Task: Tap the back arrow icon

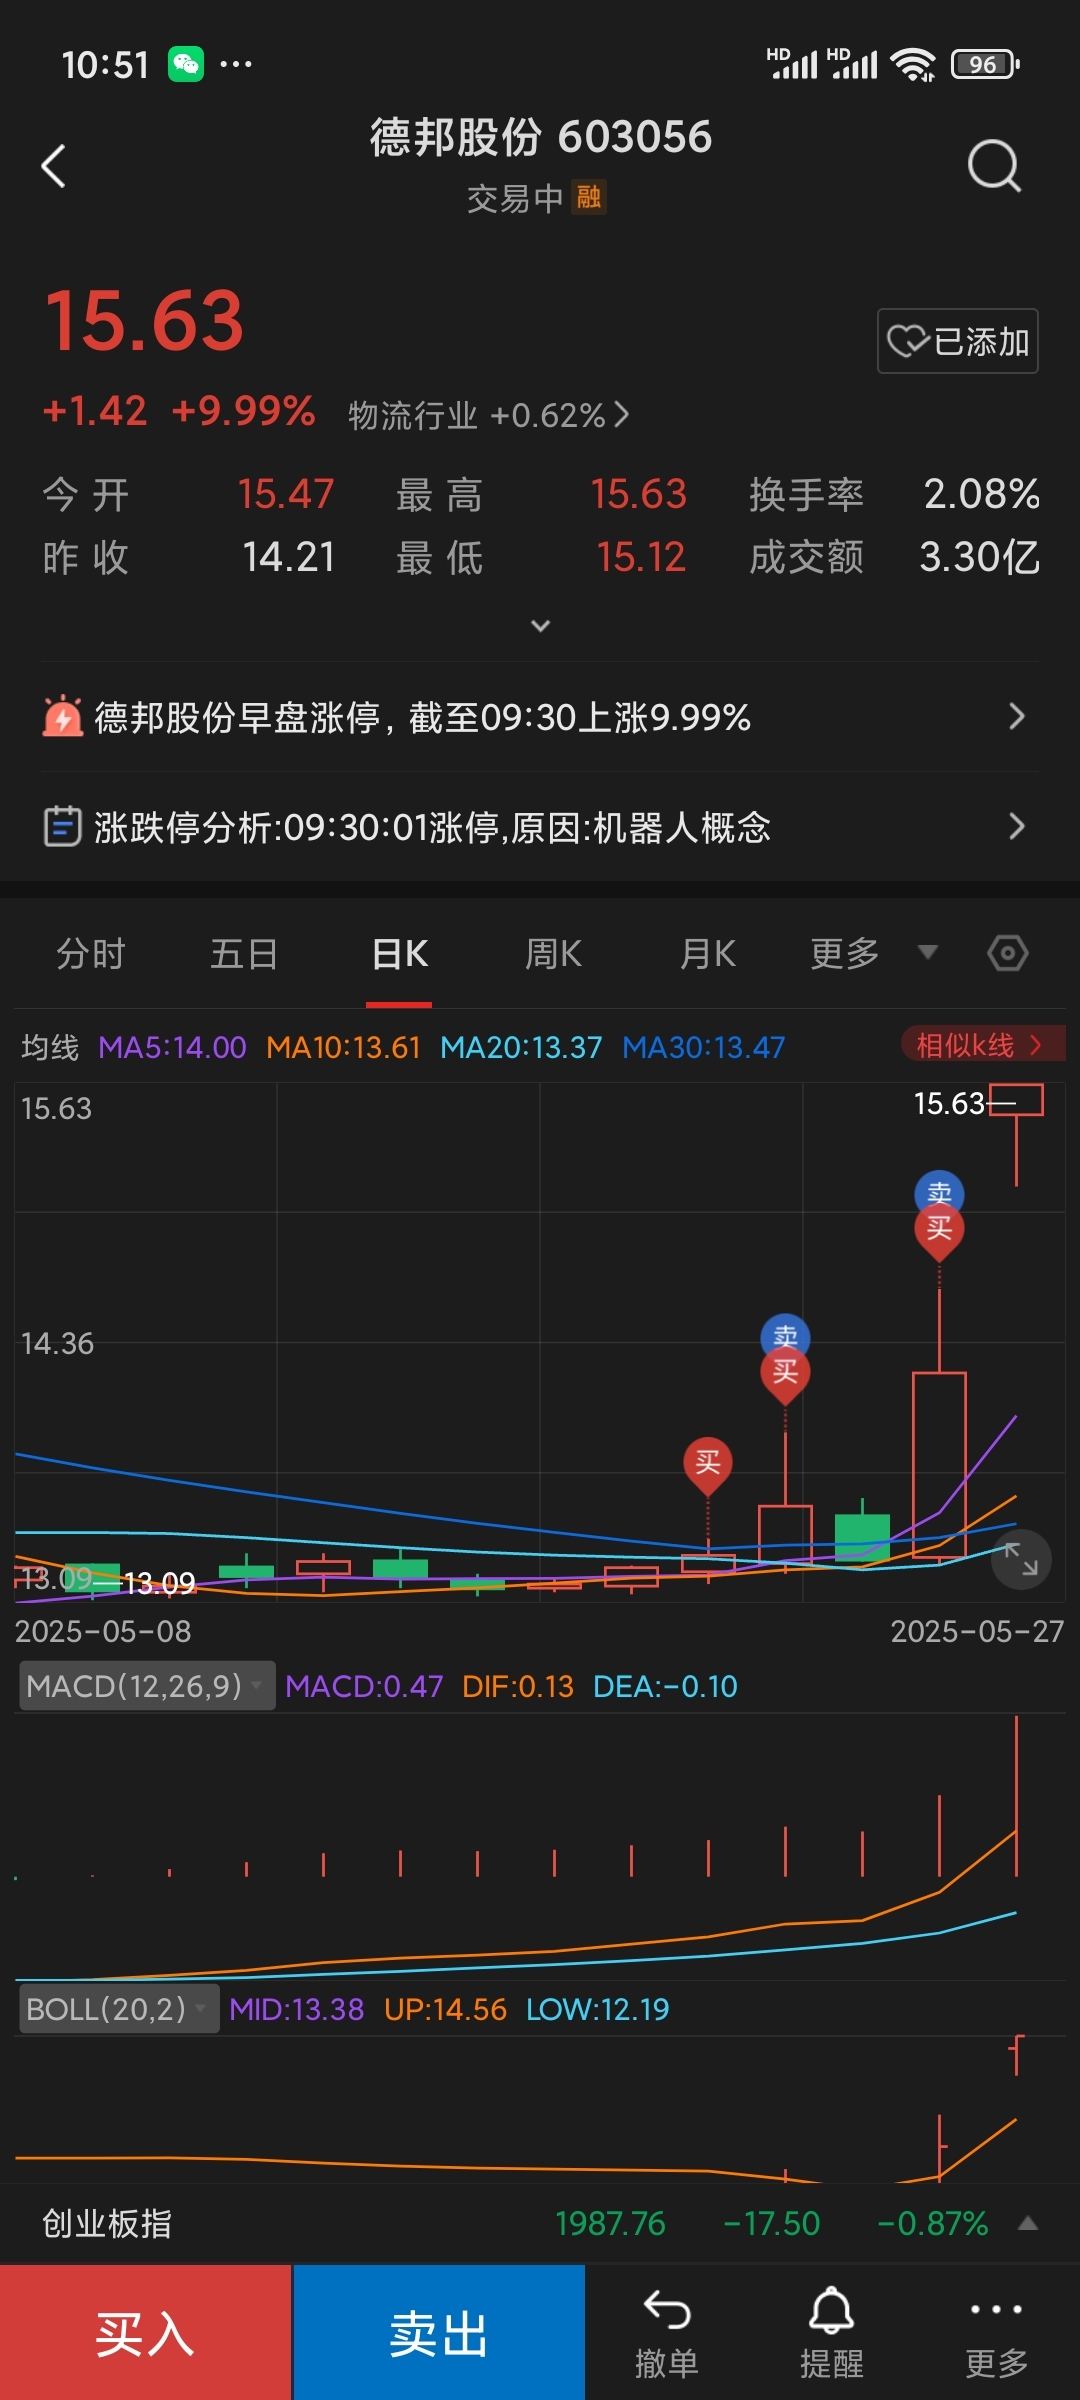Action: point(53,166)
